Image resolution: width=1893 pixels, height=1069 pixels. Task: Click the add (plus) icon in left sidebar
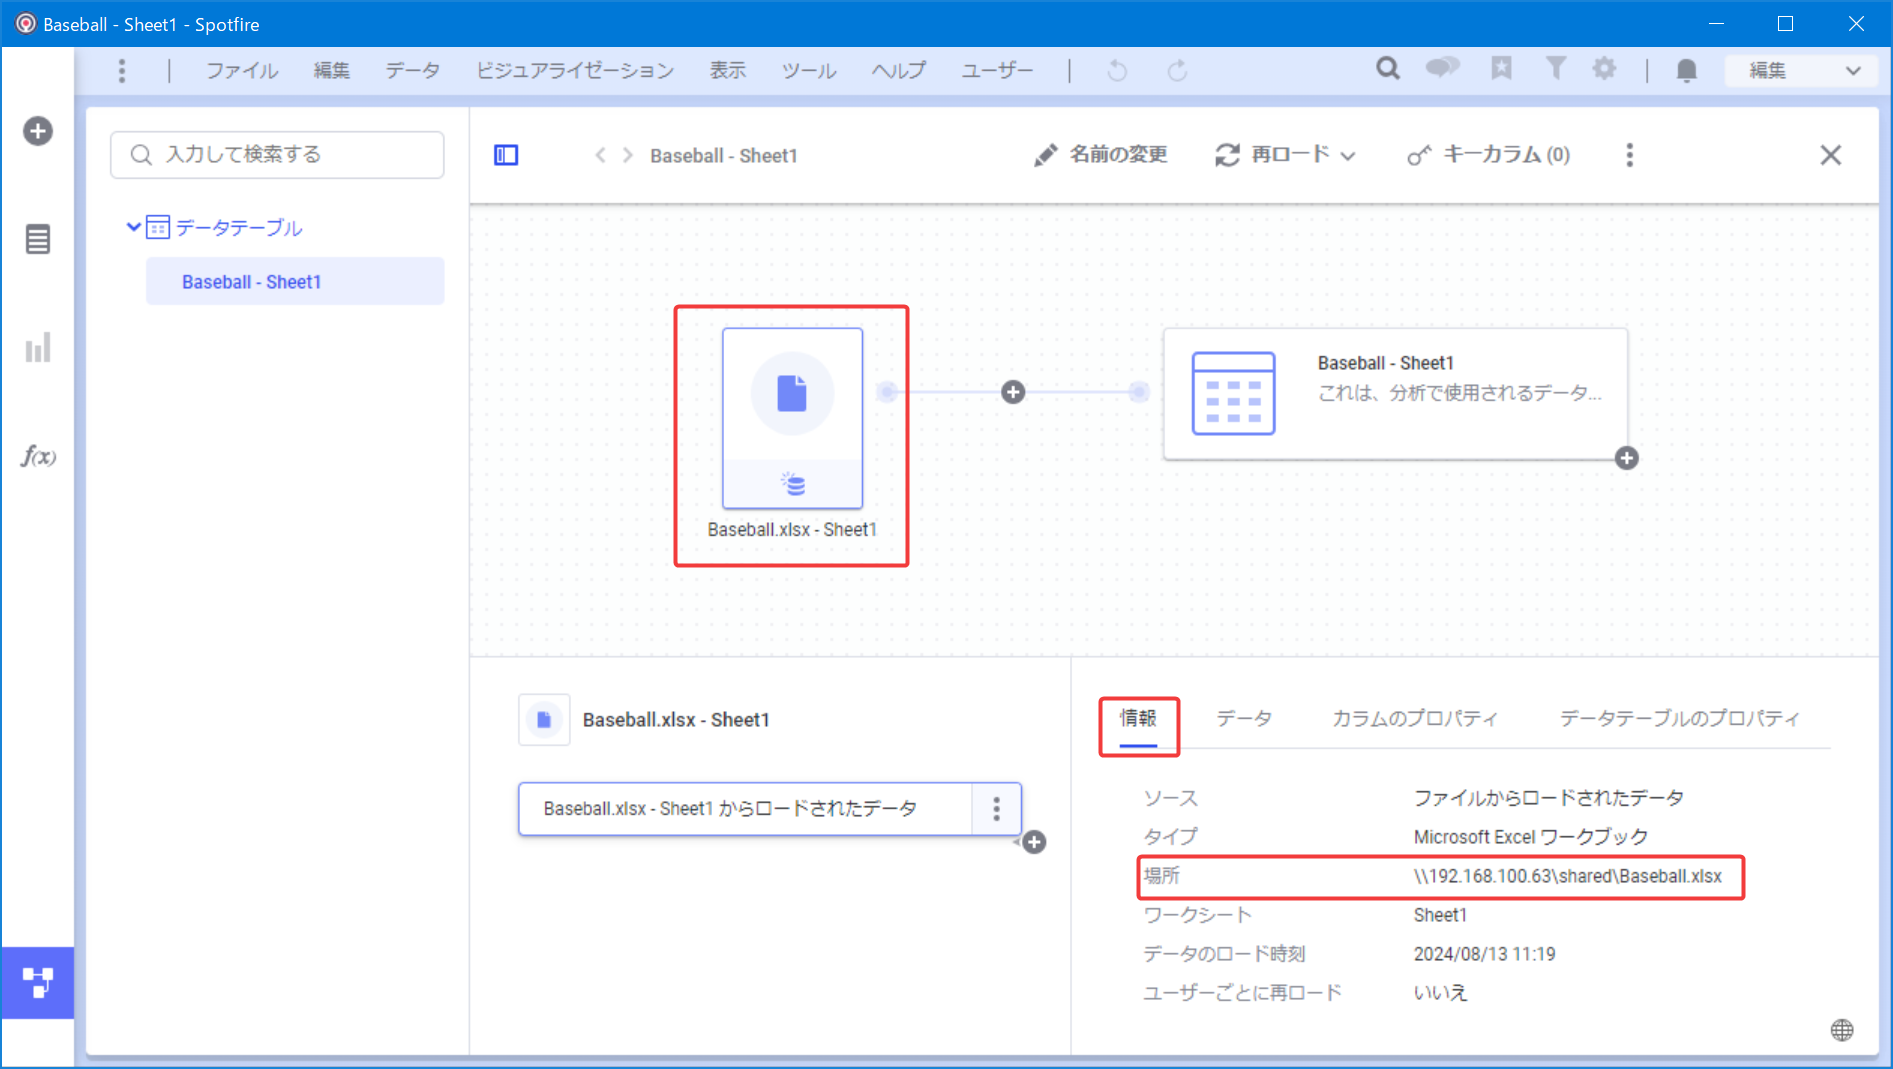point(38,131)
